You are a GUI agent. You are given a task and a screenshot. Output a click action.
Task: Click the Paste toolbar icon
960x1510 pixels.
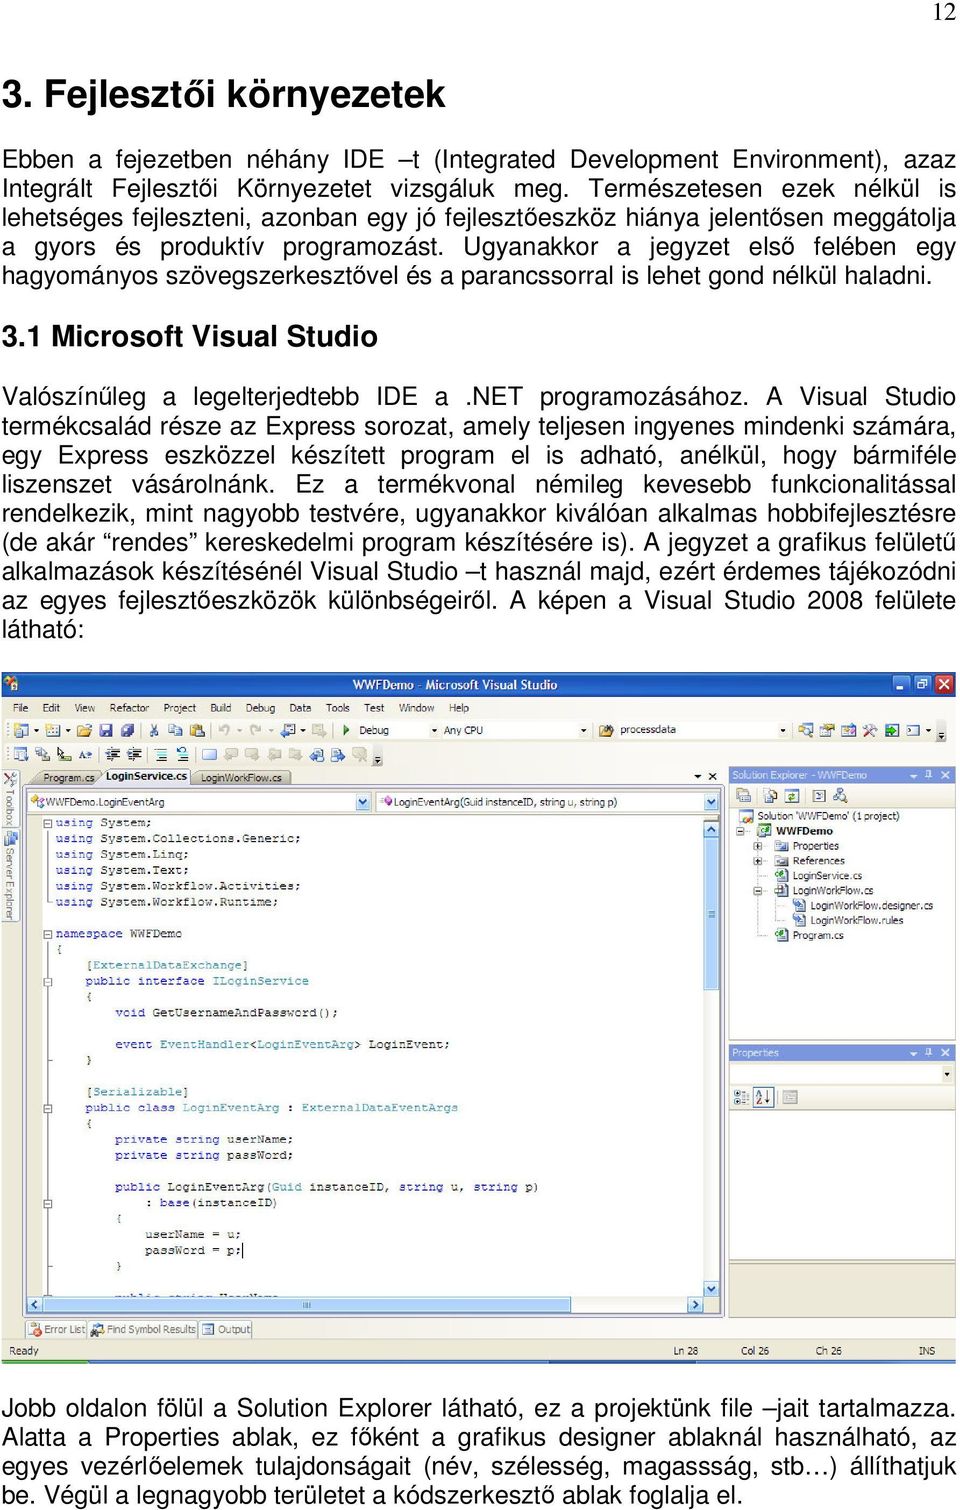click(197, 730)
